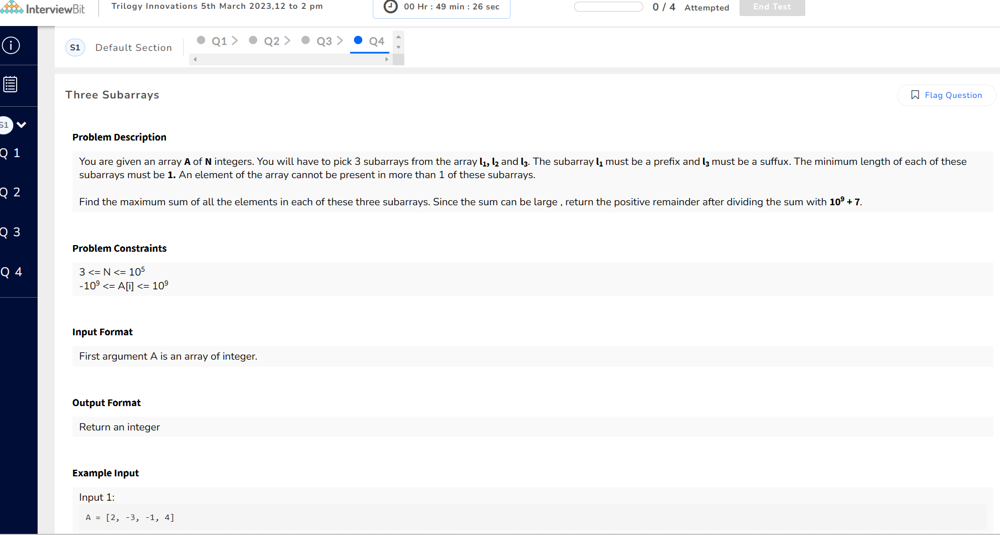Open the info icon in the sidebar
This screenshot has height=535, width=1000.
tap(11, 45)
